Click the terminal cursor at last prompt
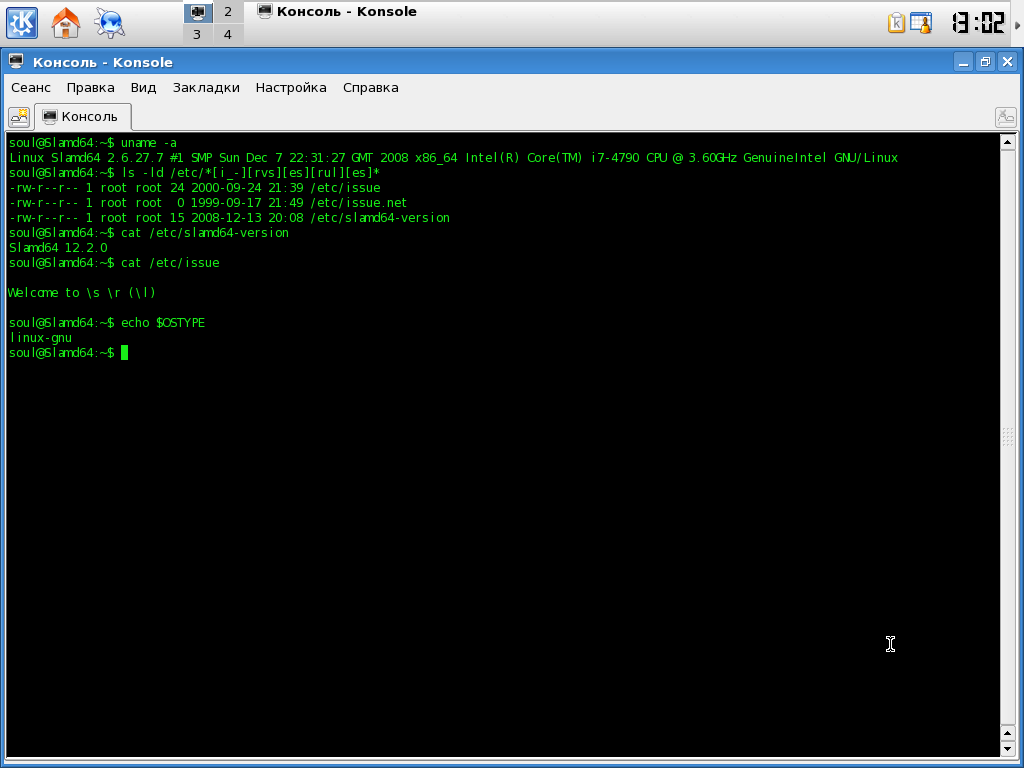This screenshot has width=1024, height=768. (x=125, y=353)
